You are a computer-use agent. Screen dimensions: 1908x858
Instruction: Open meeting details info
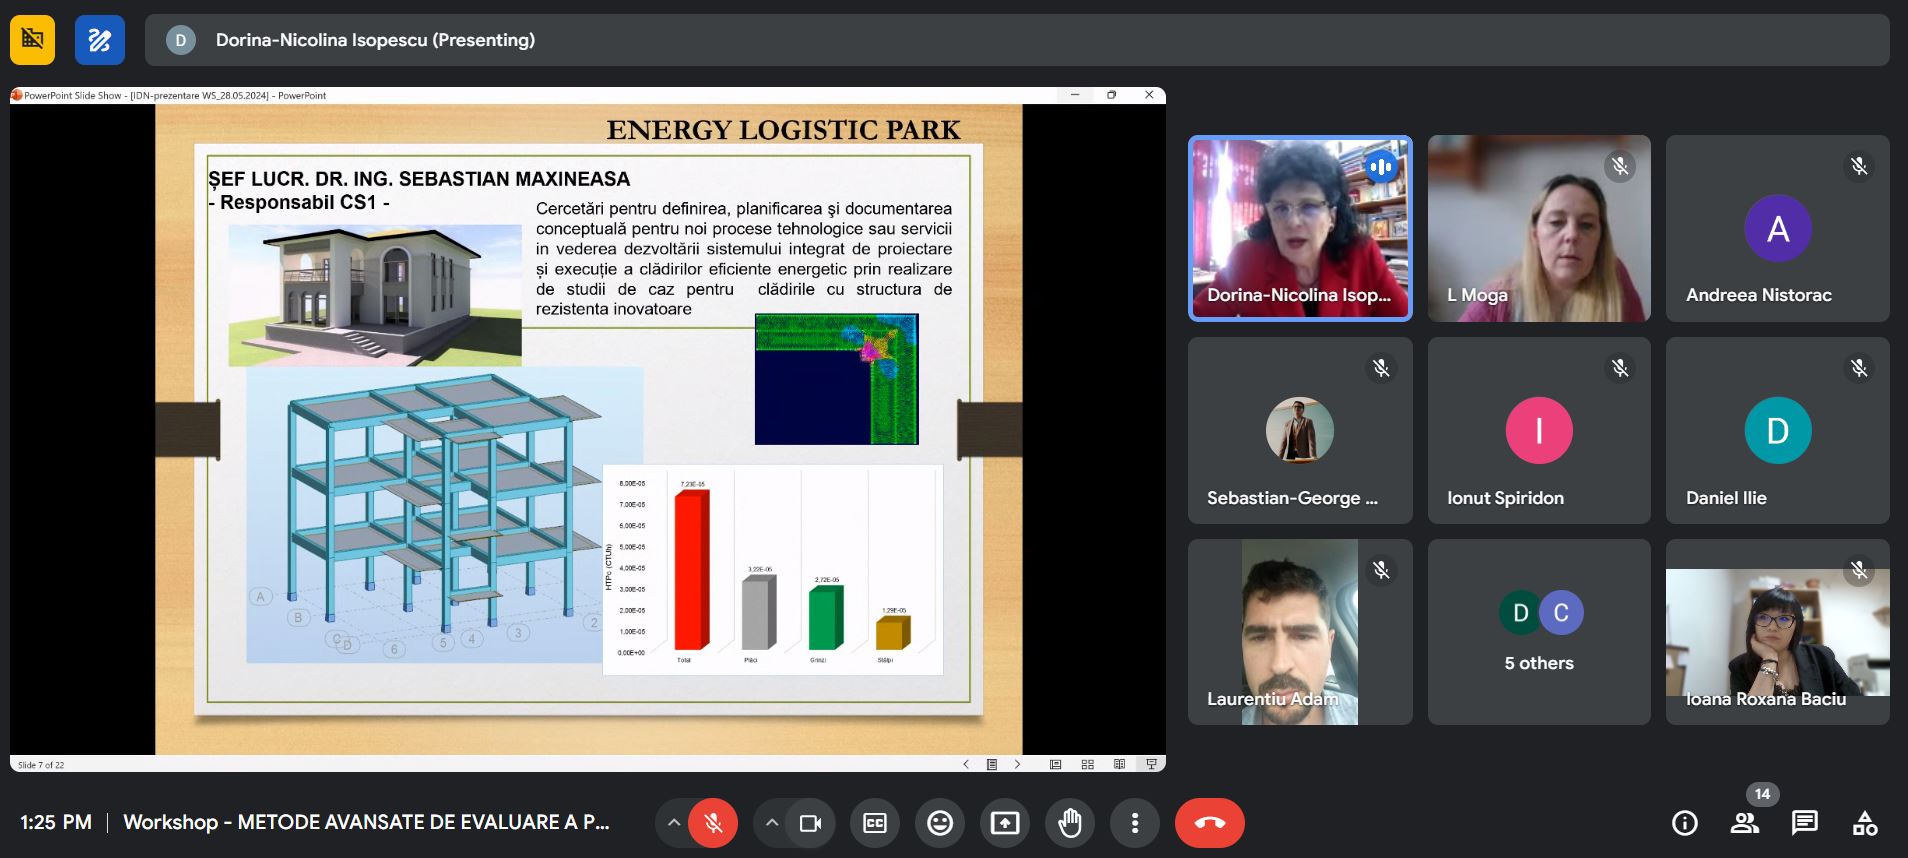(x=1685, y=823)
